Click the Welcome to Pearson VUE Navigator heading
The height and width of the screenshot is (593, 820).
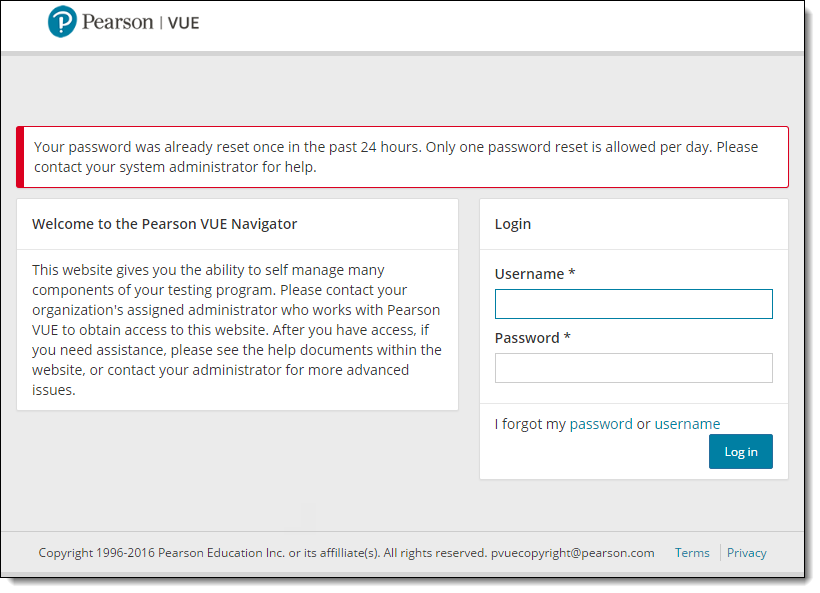[x=164, y=224]
